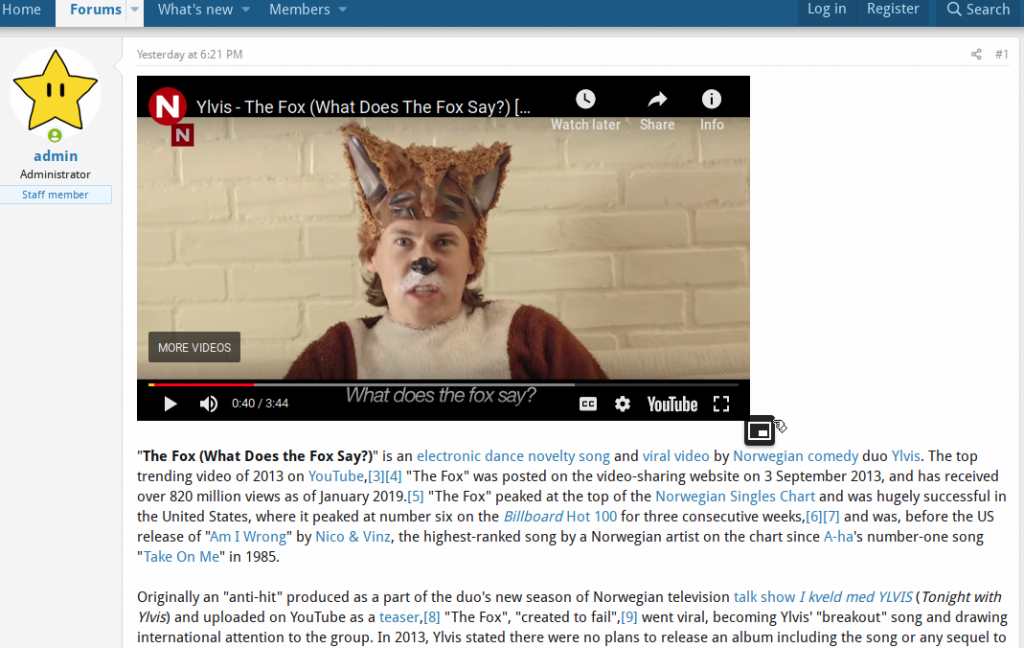The width and height of the screenshot is (1024, 648).
Task: Open video settings gear icon
Action: pyautogui.click(x=622, y=404)
